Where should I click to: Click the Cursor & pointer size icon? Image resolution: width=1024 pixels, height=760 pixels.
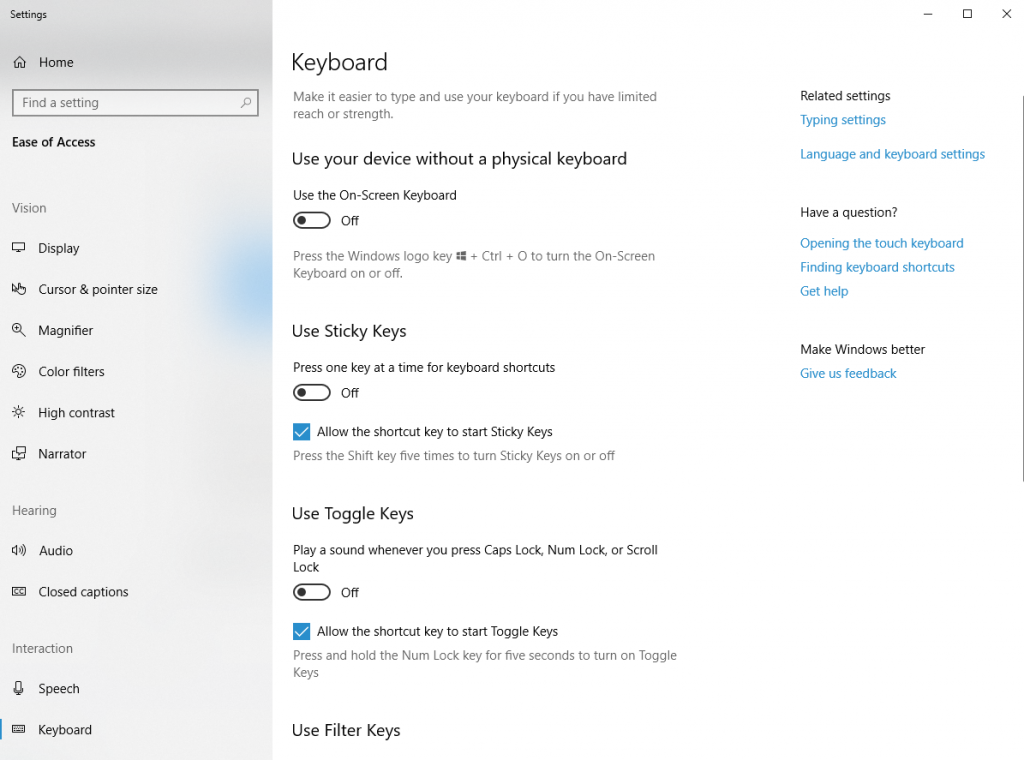(x=19, y=289)
